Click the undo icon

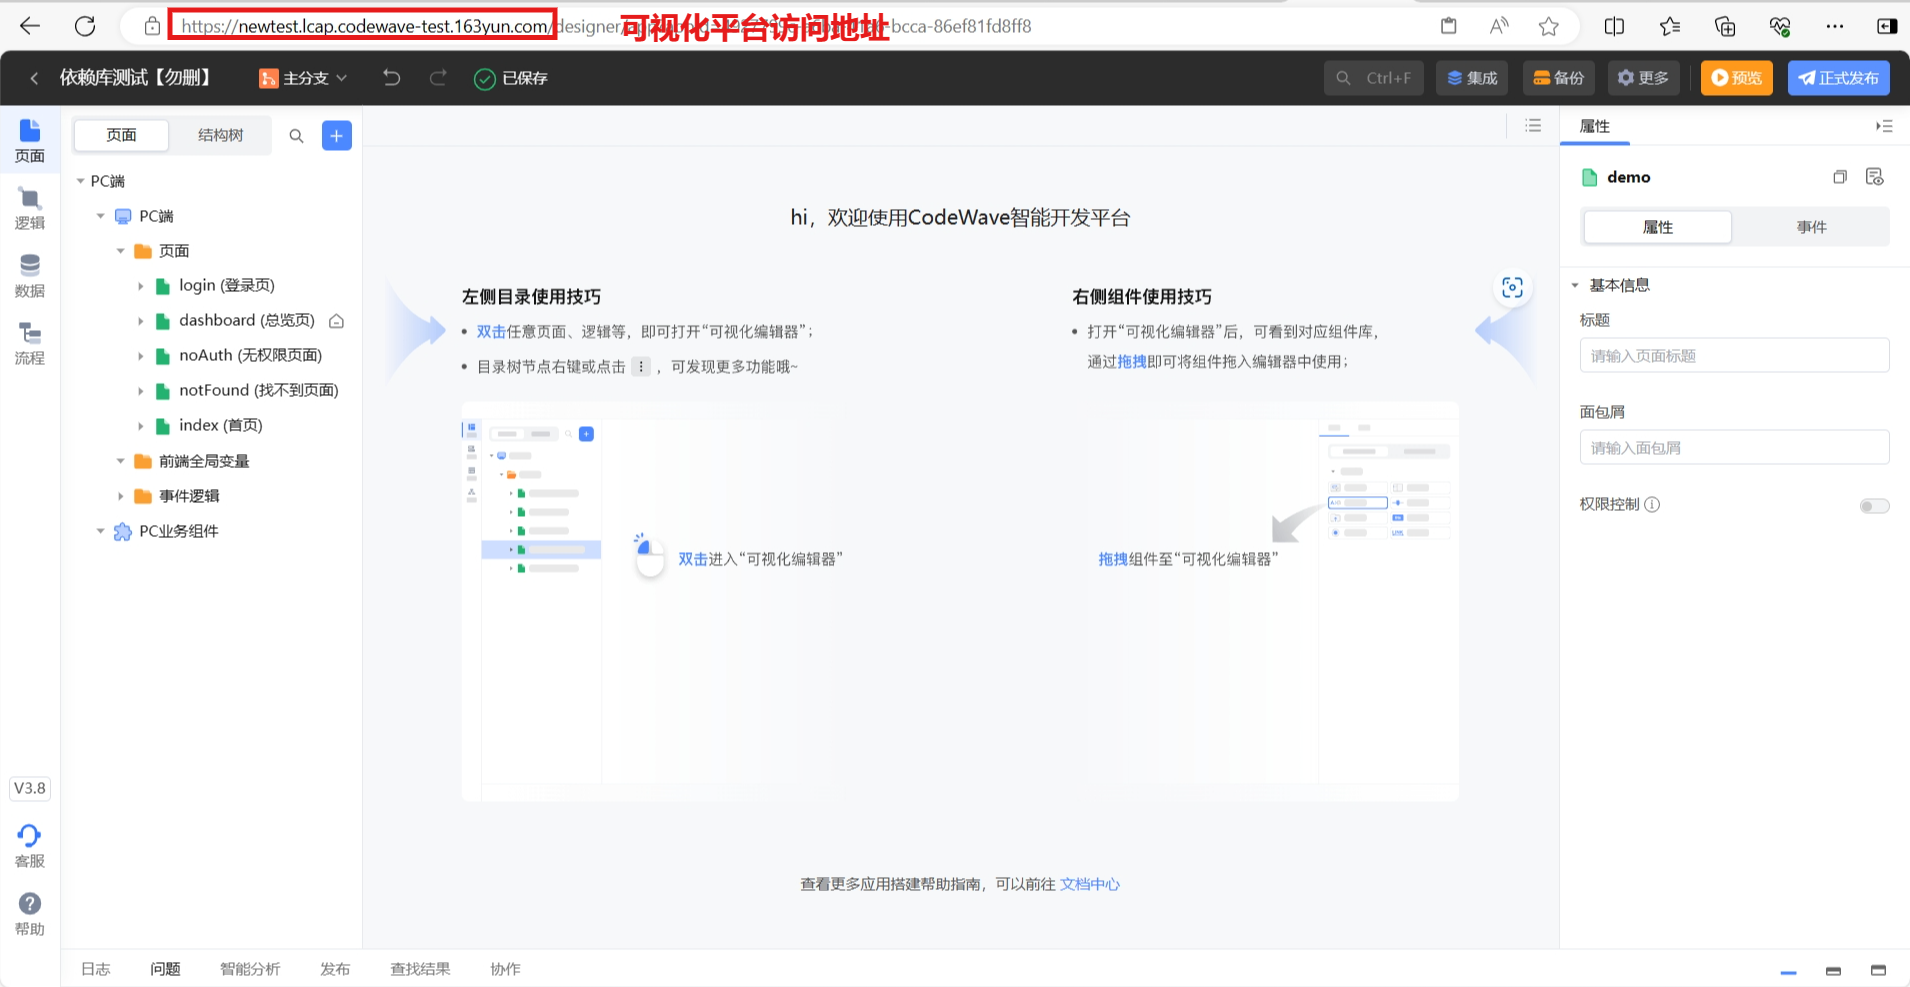pos(391,78)
